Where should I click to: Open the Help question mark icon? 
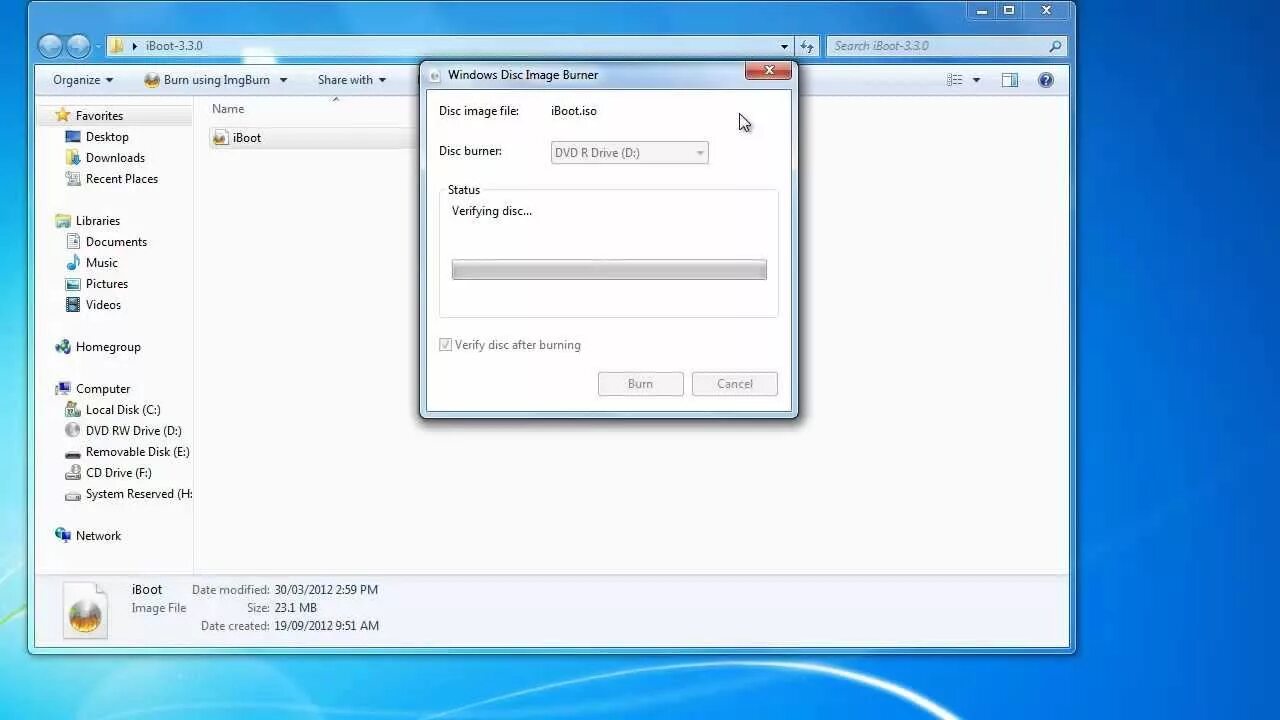(x=1046, y=80)
